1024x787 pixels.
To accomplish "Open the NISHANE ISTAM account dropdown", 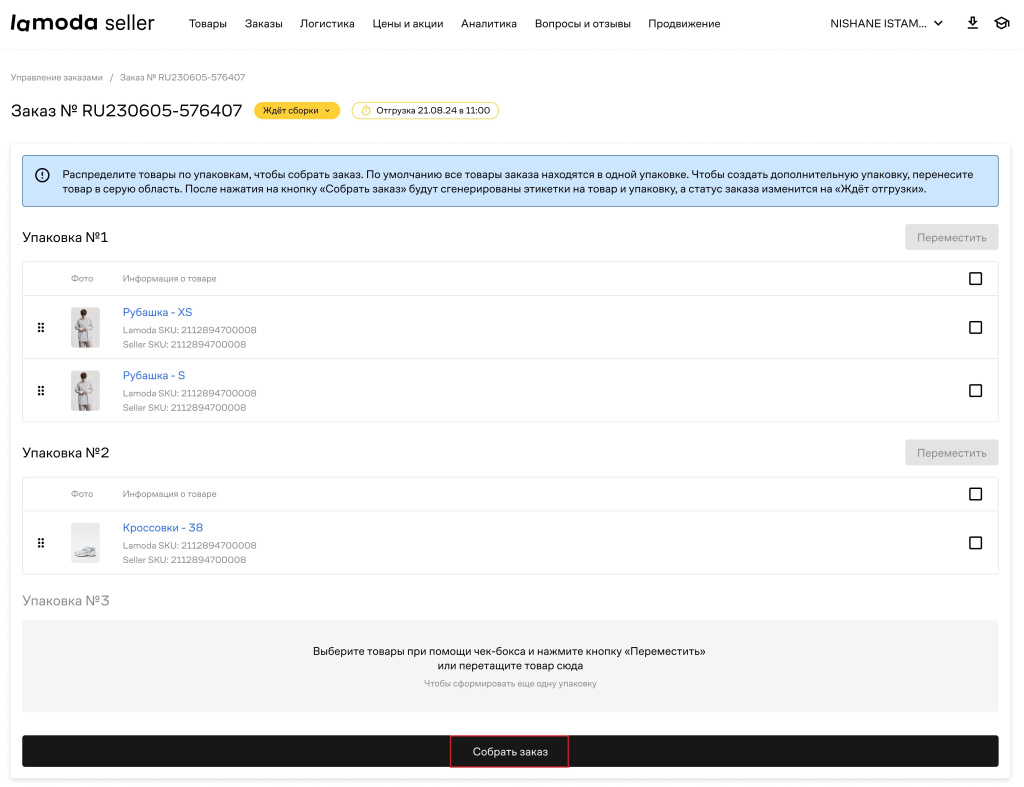I will click(886, 24).
